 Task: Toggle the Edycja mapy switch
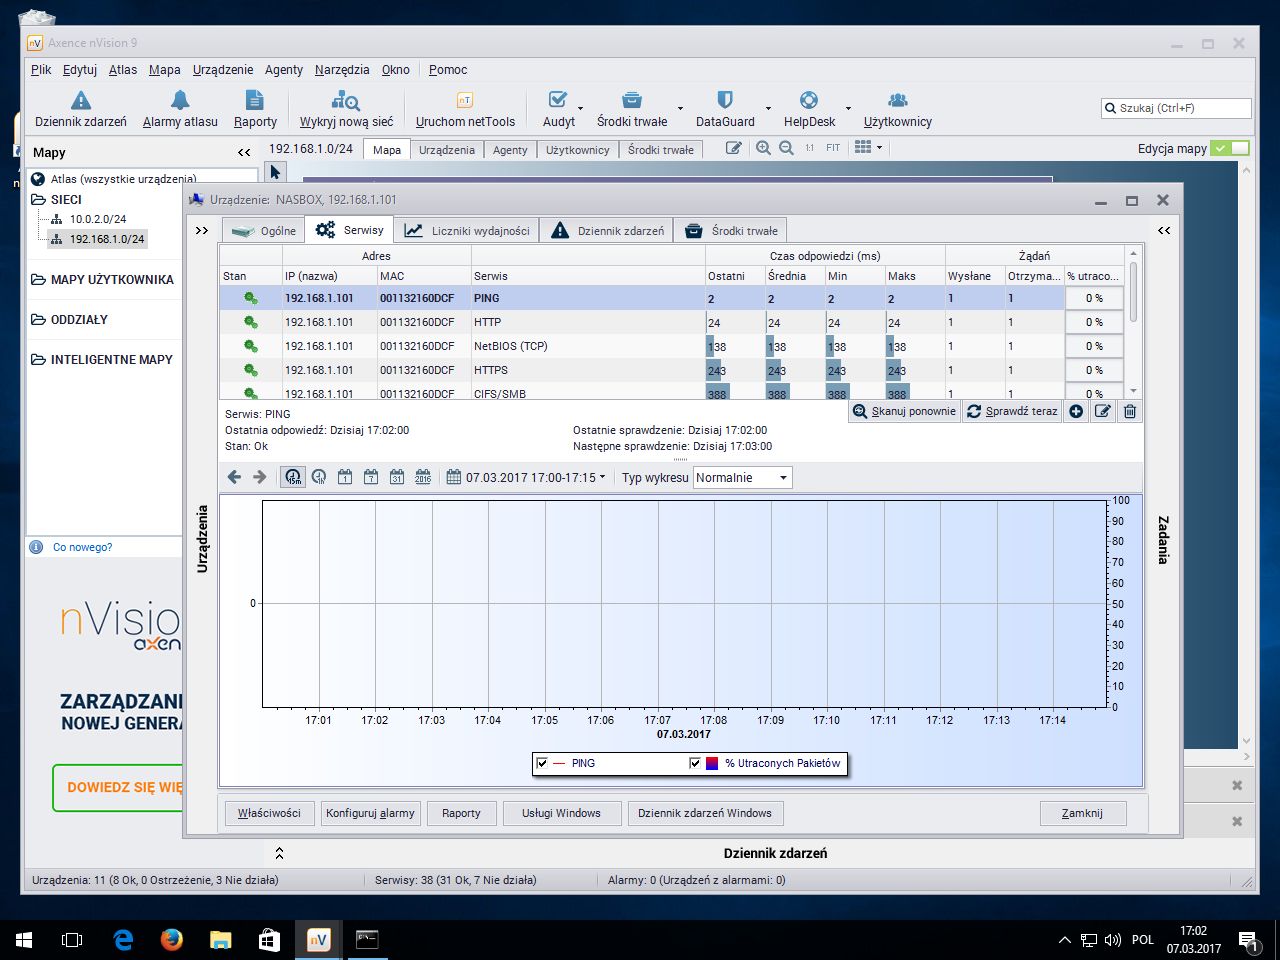pyautogui.click(x=1230, y=148)
